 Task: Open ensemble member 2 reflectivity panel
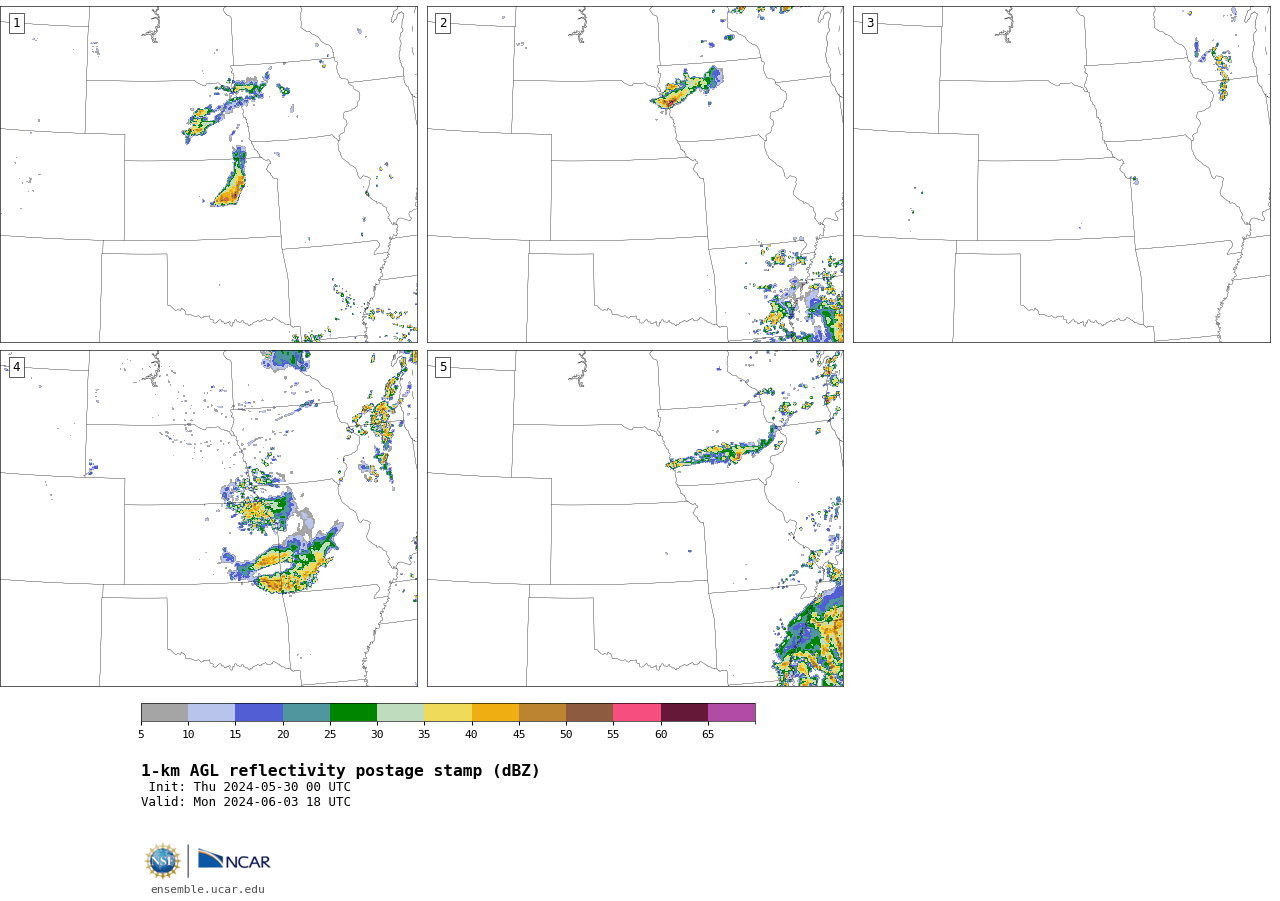tap(635, 174)
